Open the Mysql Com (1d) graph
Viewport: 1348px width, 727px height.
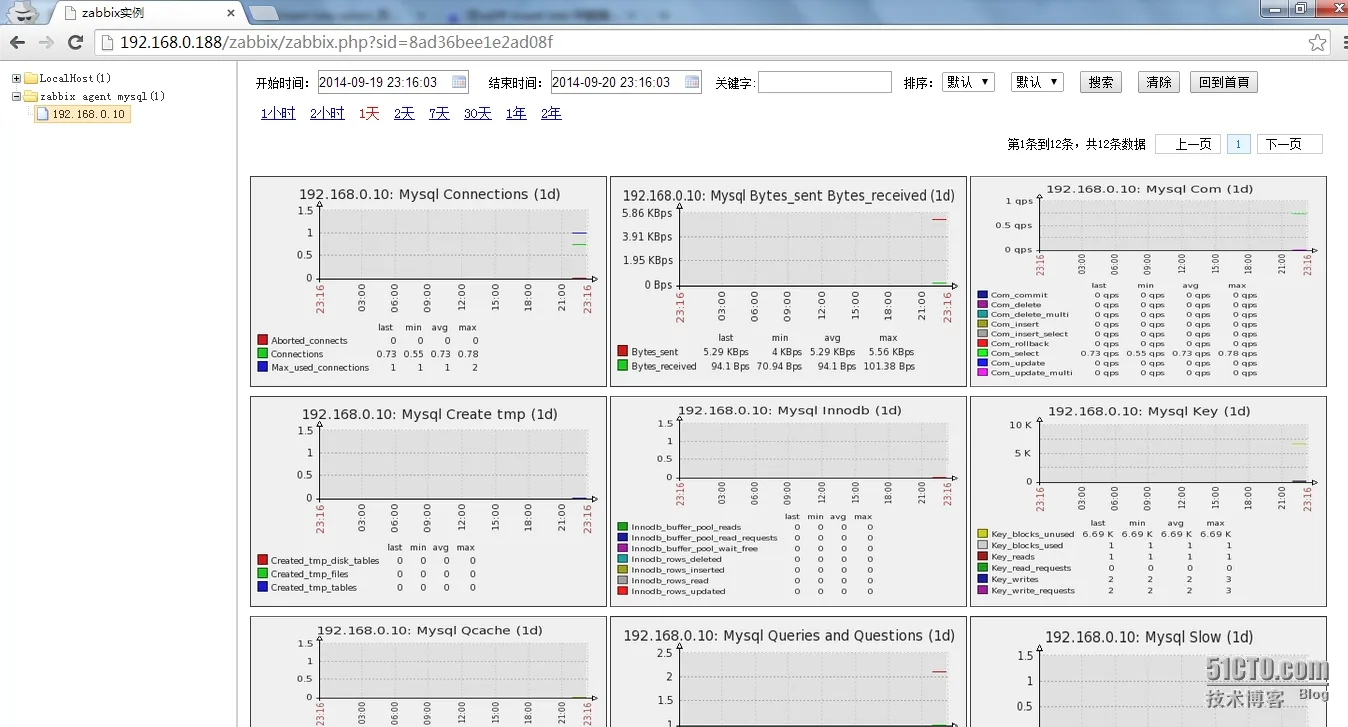[x=1148, y=280]
